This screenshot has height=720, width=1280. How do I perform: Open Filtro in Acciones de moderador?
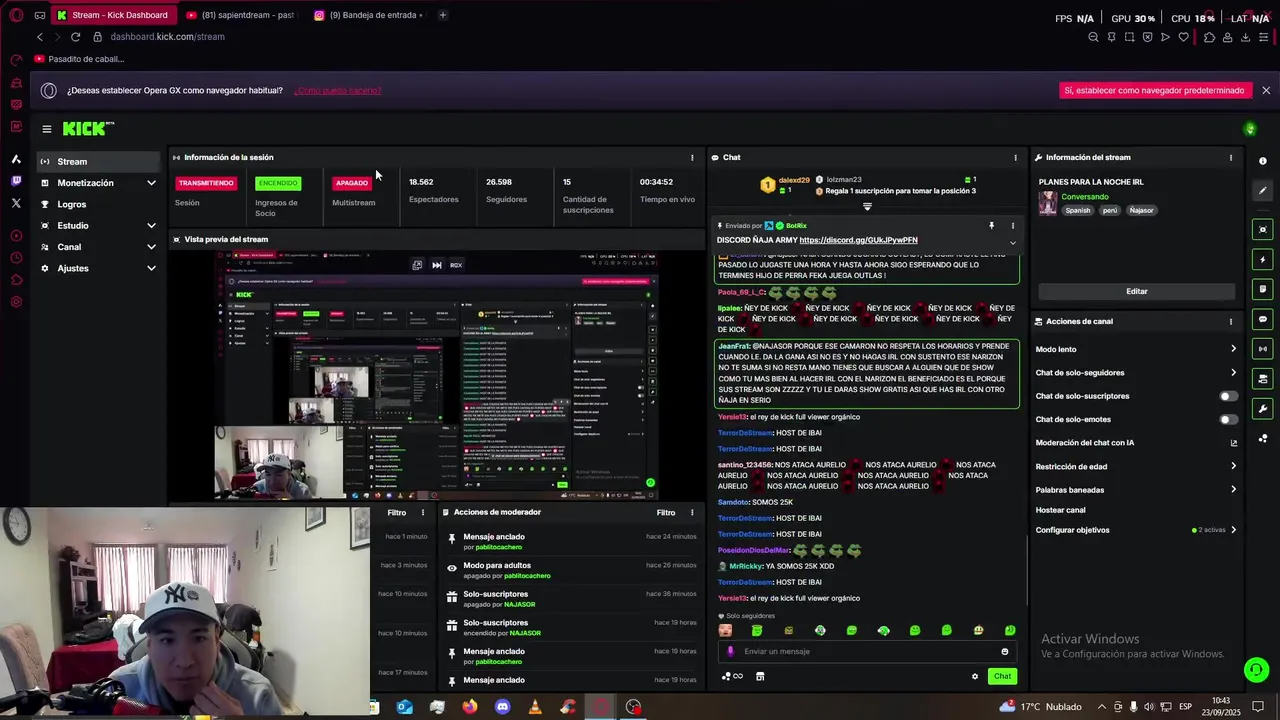[x=666, y=513]
